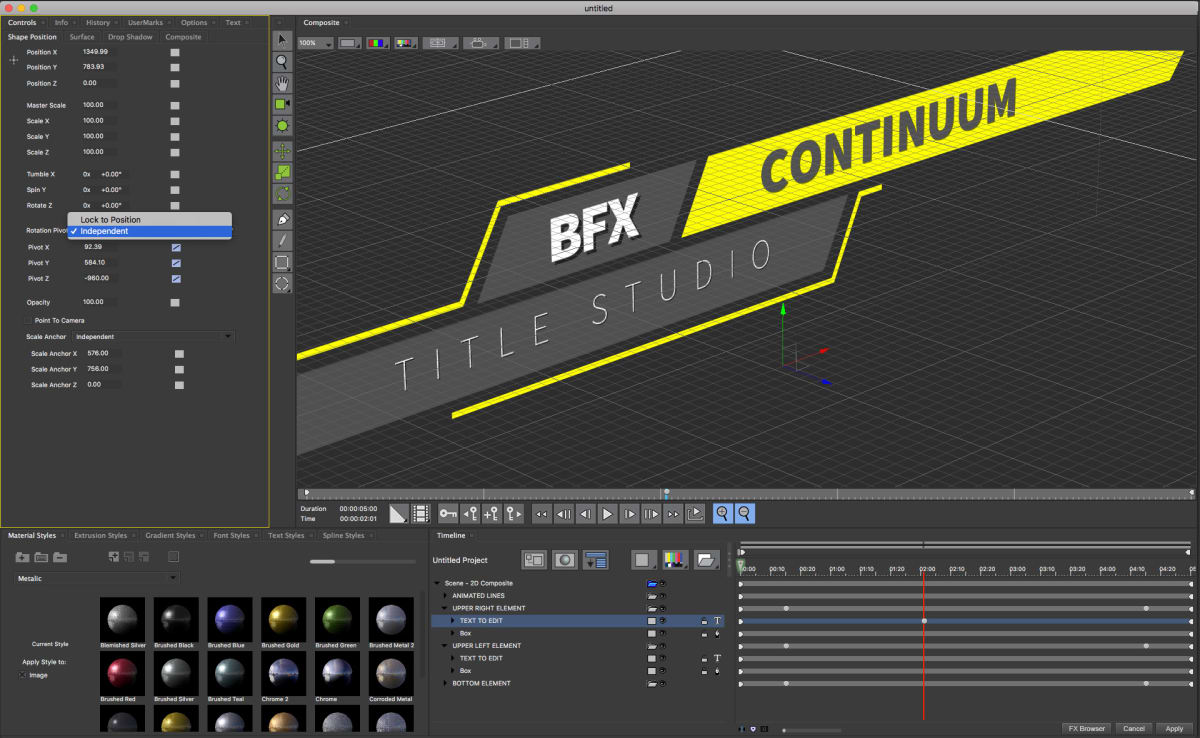Enable the Point To Camera checkbox
1200x738 pixels.
pos(28,320)
